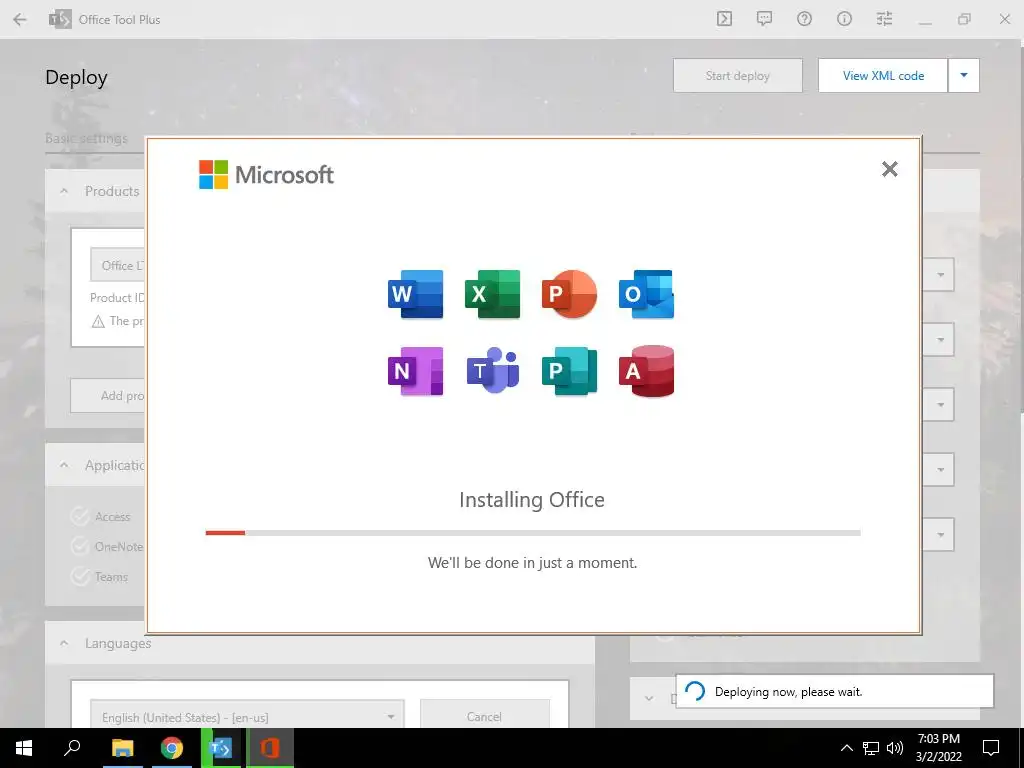Click the Installing Office heading
This screenshot has width=1024, height=768.
(x=532, y=500)
